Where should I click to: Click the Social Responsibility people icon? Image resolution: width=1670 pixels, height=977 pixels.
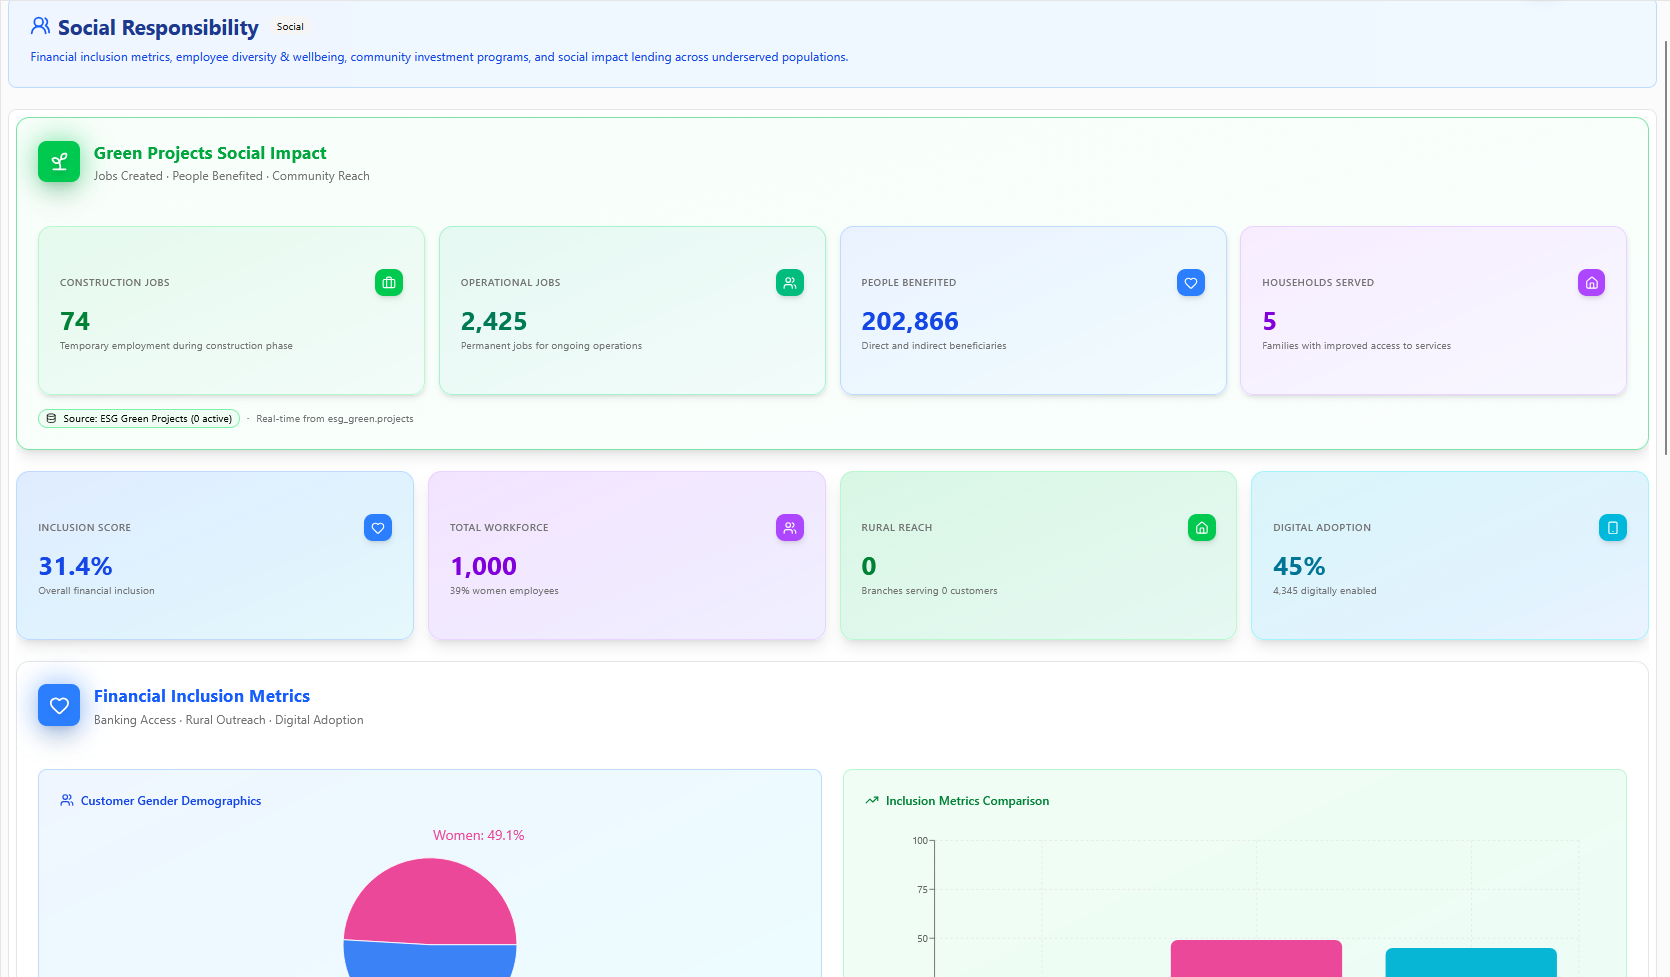pos(40,26)
